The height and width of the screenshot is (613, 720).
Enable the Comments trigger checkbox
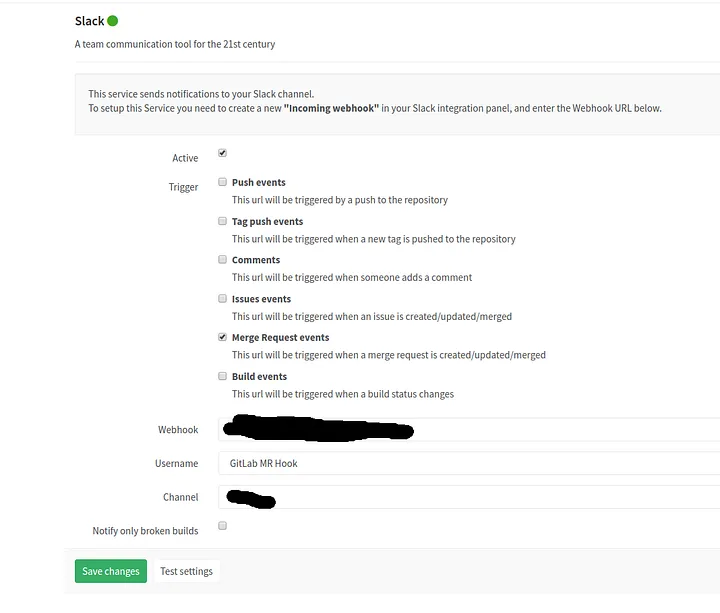222,259
